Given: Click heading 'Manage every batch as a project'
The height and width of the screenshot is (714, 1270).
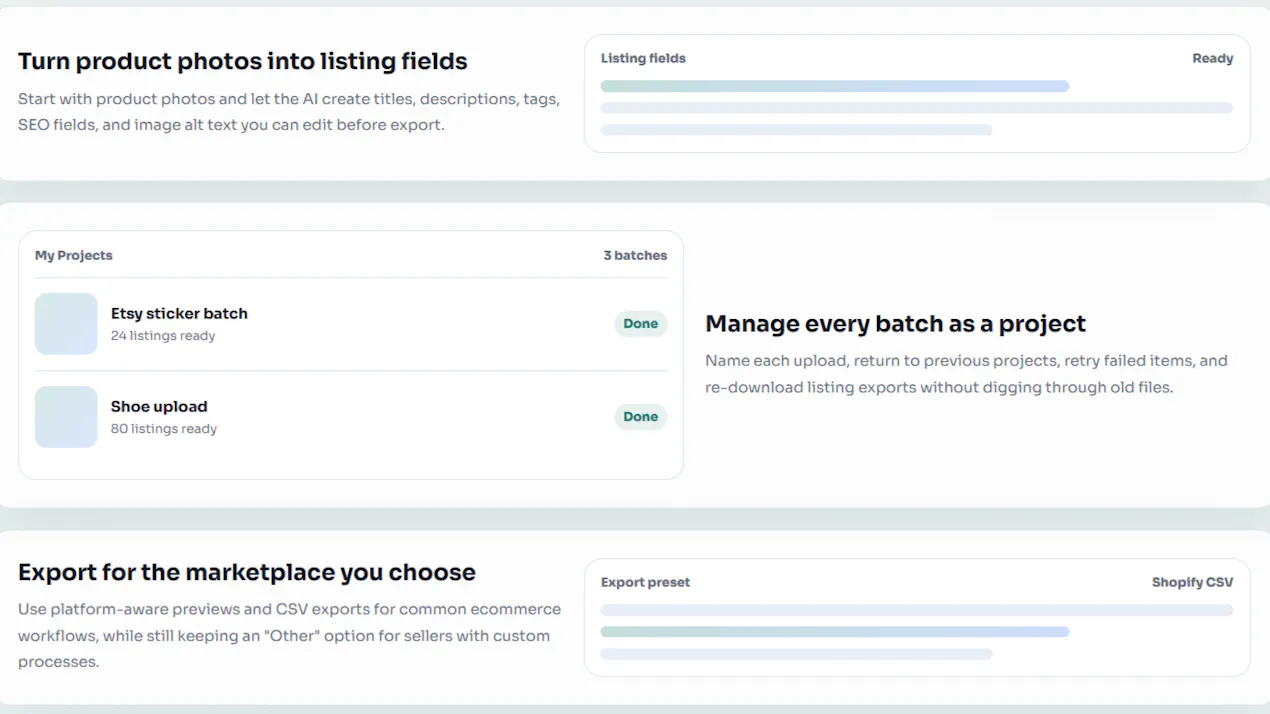Looking at the screenshot, I should point(895,324).
